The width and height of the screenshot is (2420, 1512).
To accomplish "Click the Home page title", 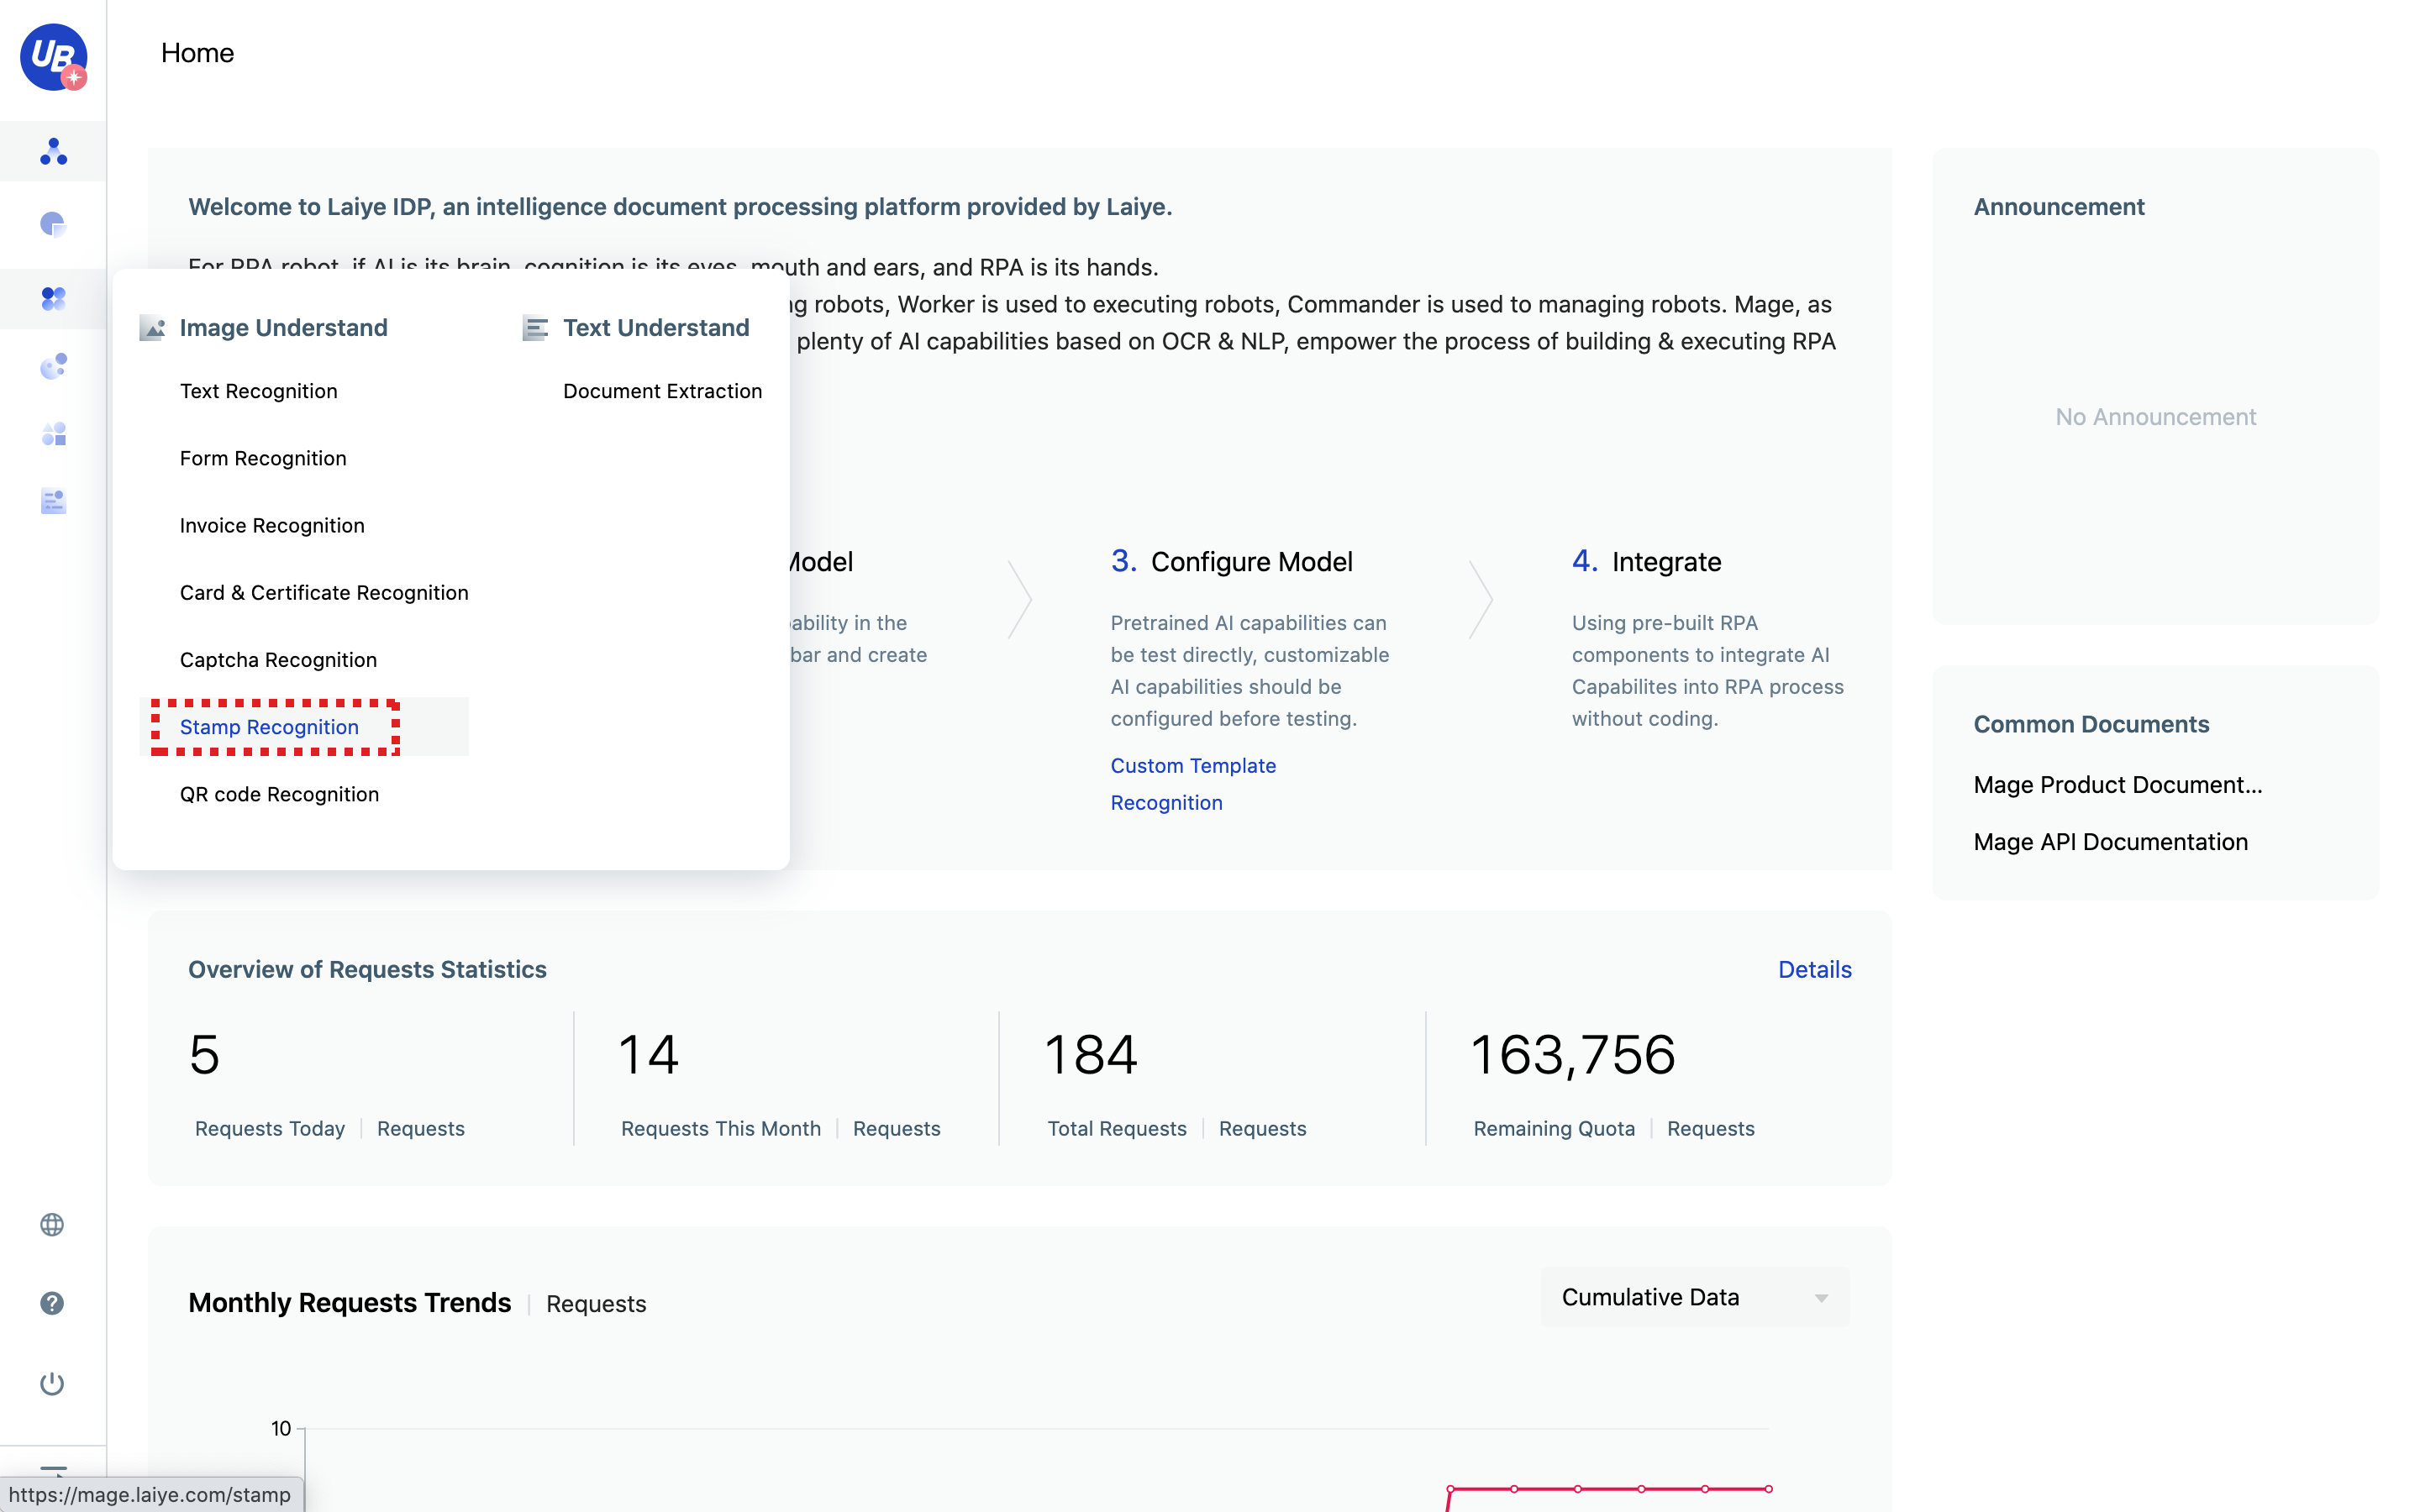I will 197,53.
